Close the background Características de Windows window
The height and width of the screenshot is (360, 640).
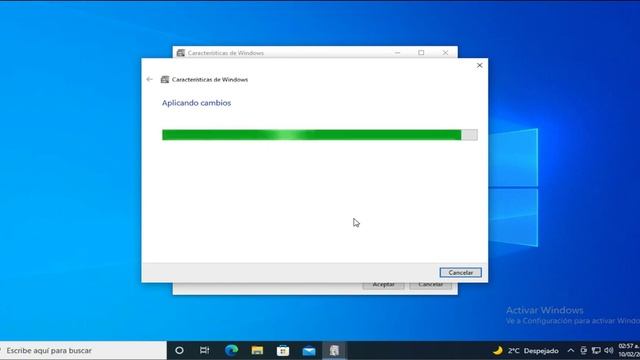[445, 53]
